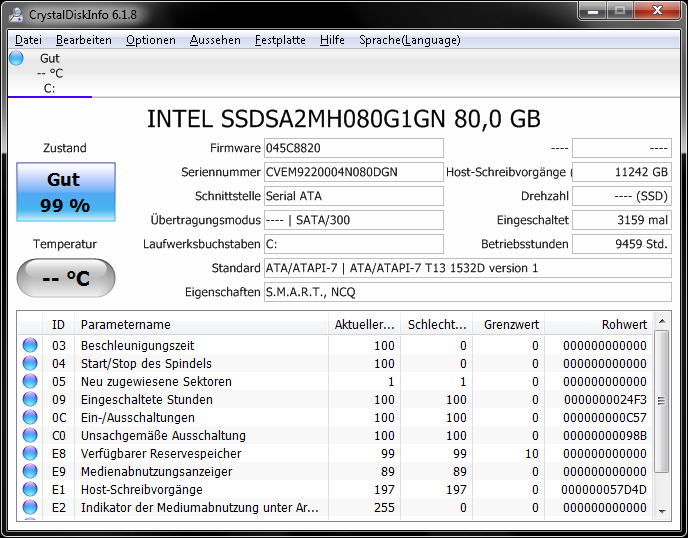Click raw value 00000000098B

click(x=605, y=436)
